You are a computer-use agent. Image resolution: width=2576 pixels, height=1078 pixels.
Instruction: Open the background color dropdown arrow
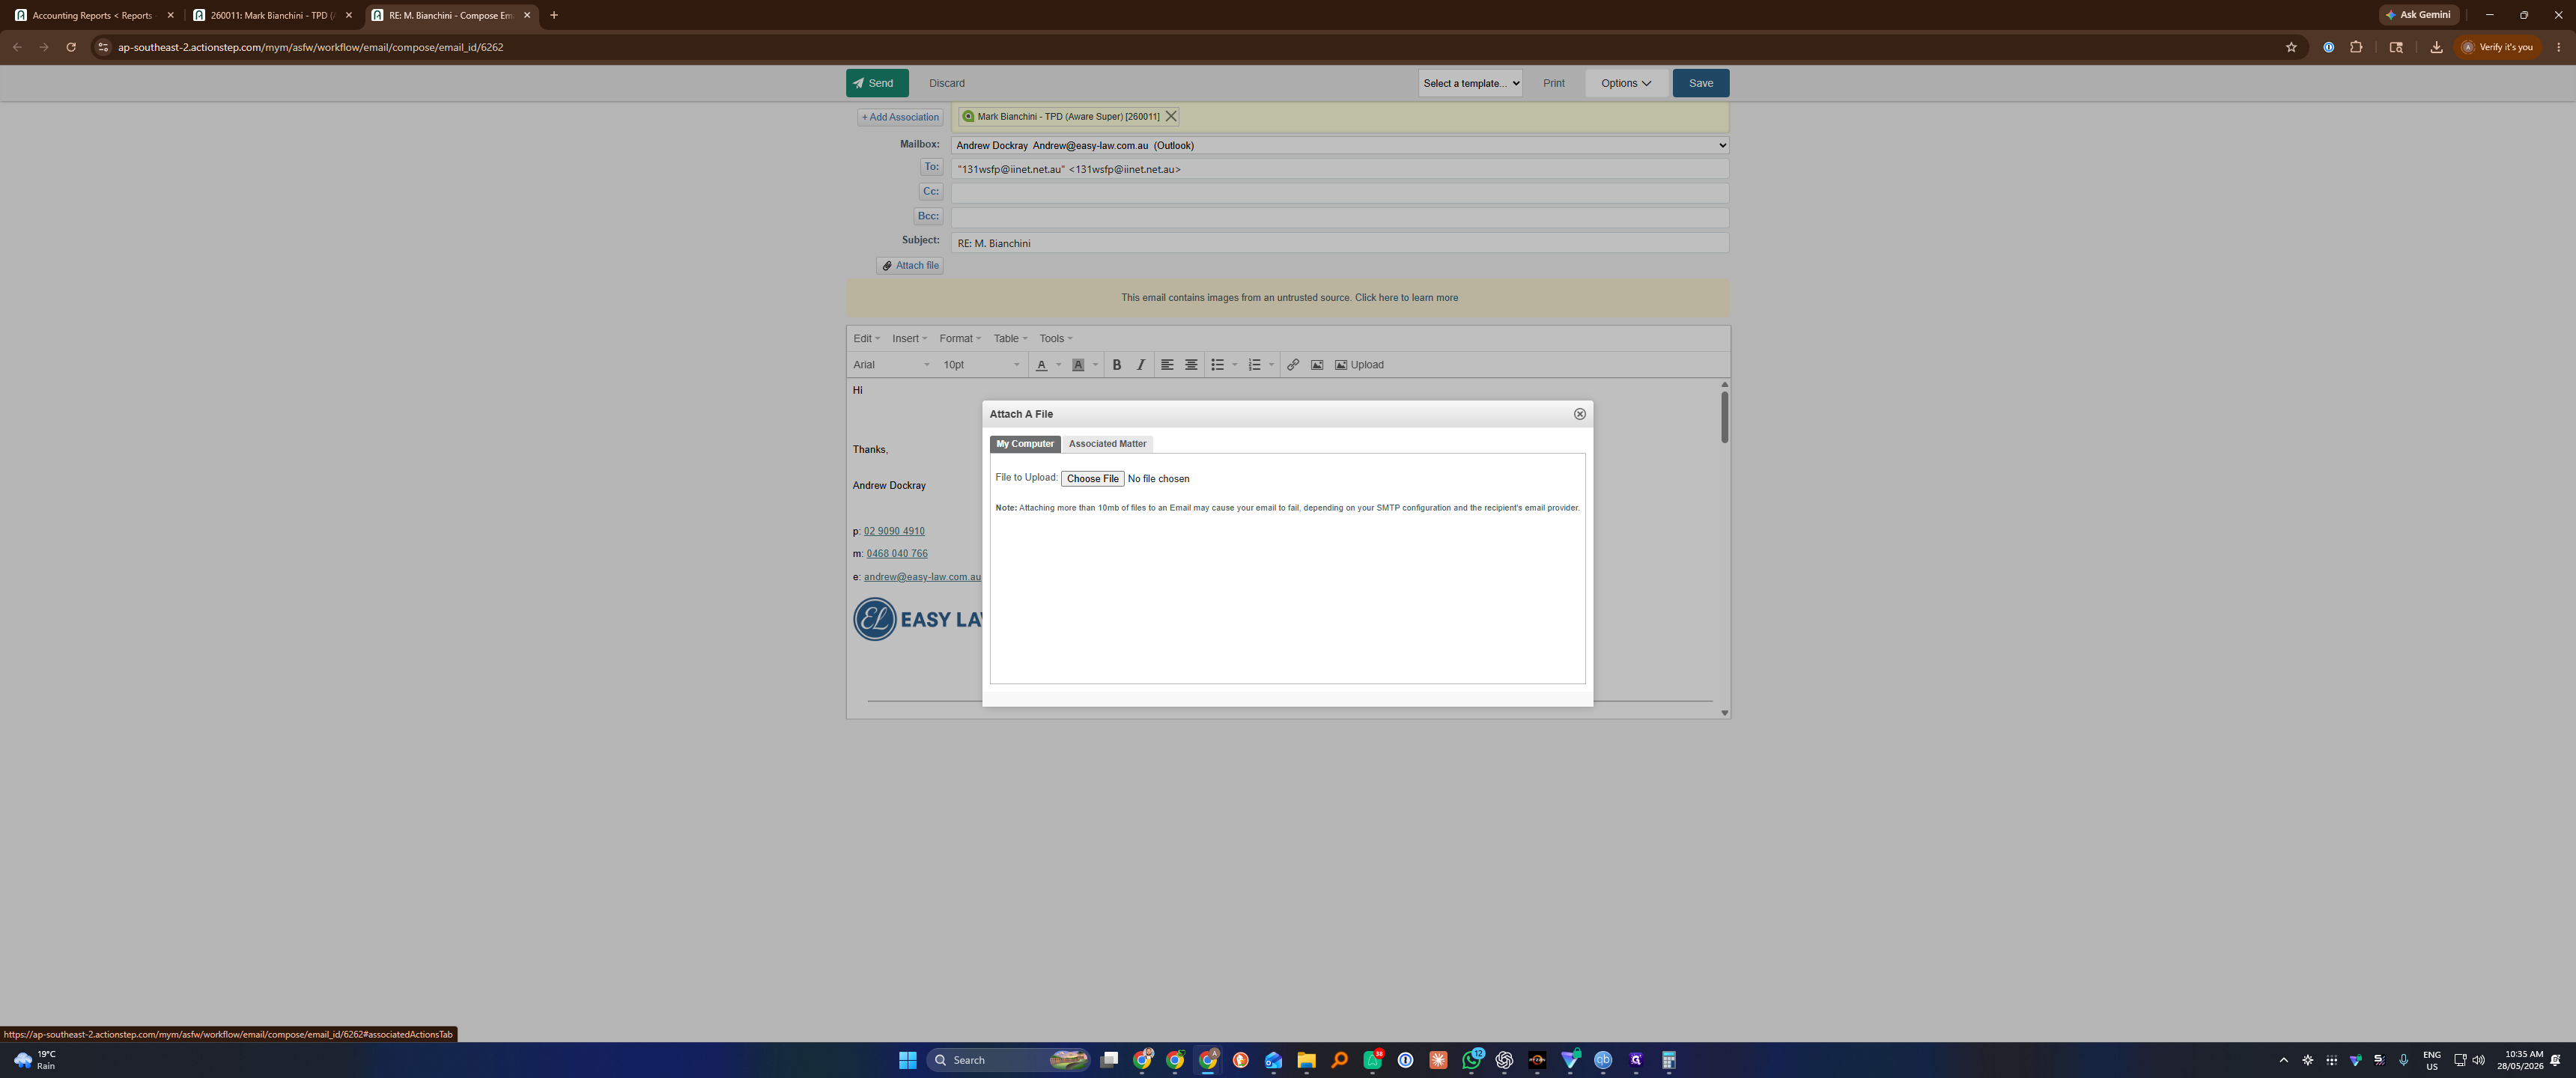tap(1095, 365)
